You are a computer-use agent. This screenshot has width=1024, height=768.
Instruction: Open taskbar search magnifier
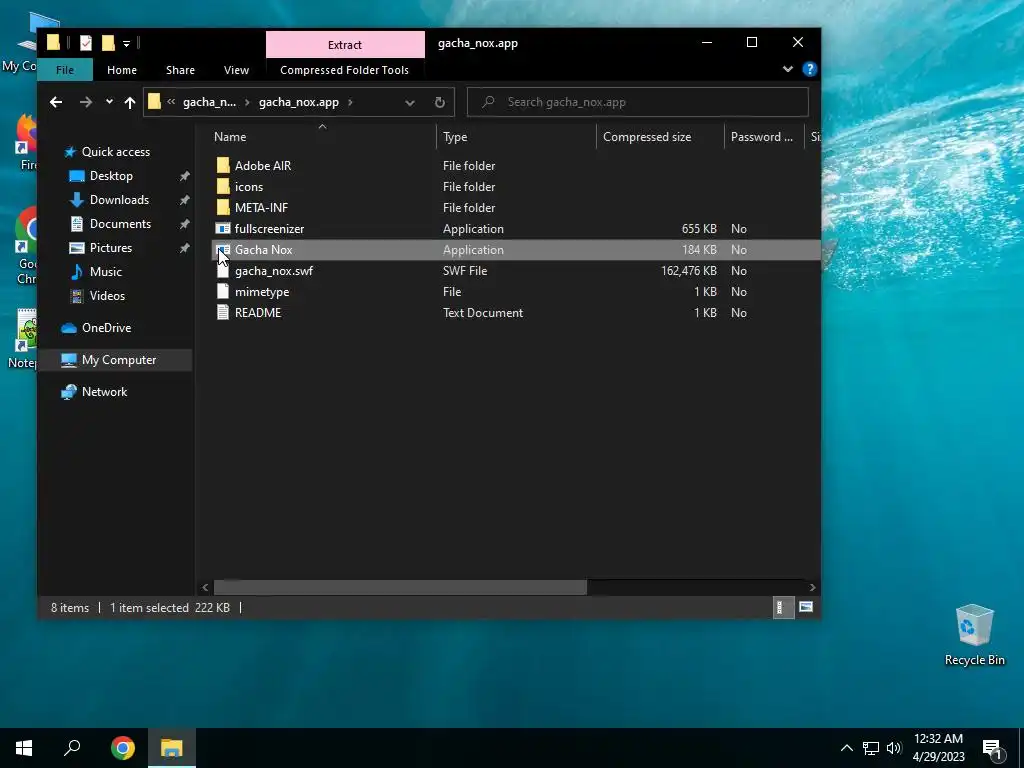pos(72,748)
